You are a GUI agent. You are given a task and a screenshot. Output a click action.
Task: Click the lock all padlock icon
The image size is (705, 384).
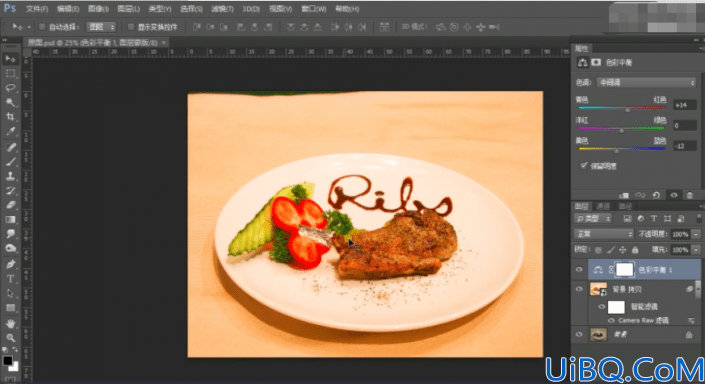635,250
